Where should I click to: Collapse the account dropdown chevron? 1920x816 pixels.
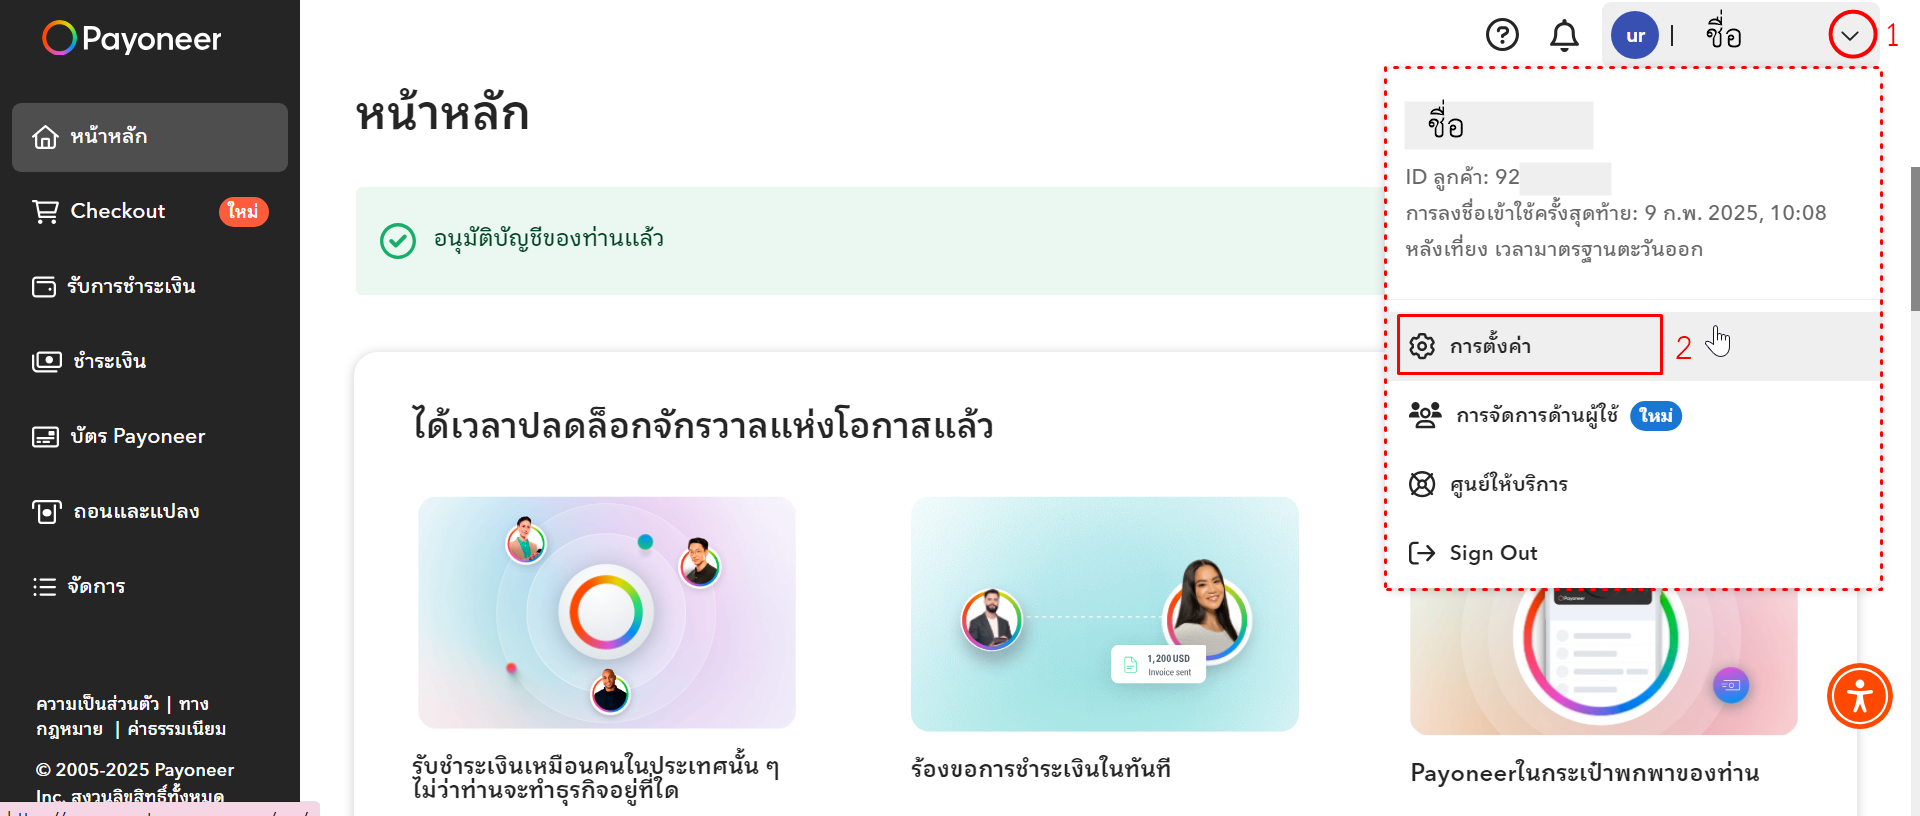point(1851,36)
